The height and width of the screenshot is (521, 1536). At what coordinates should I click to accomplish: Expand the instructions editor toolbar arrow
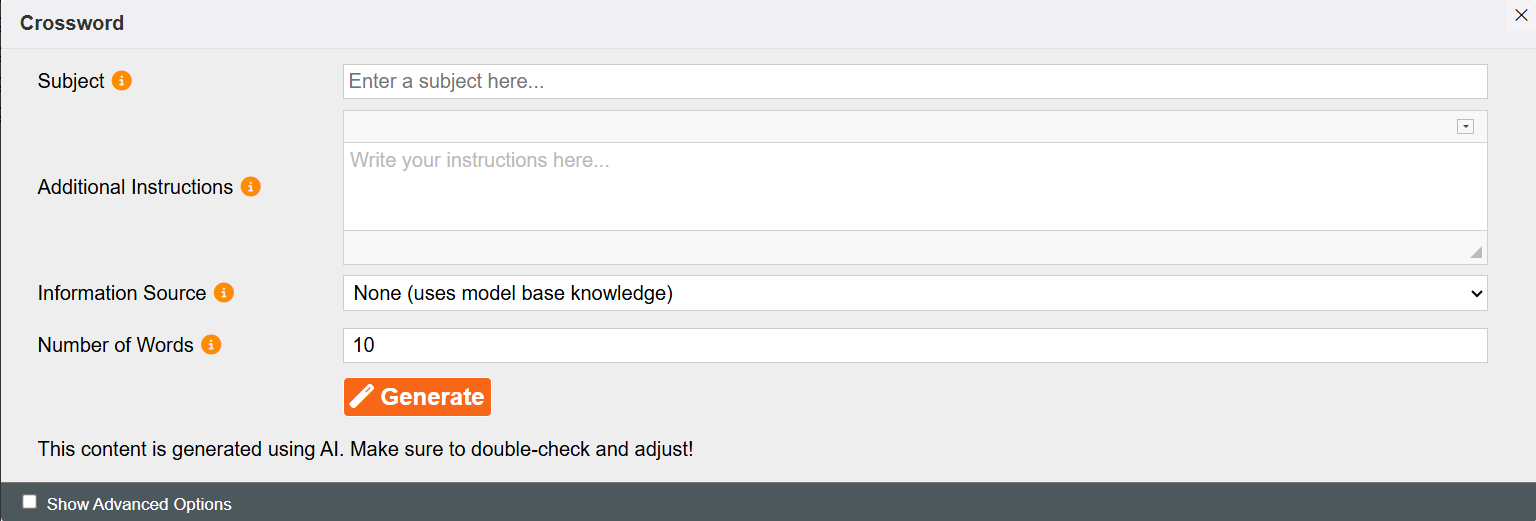coord(1466,127)
